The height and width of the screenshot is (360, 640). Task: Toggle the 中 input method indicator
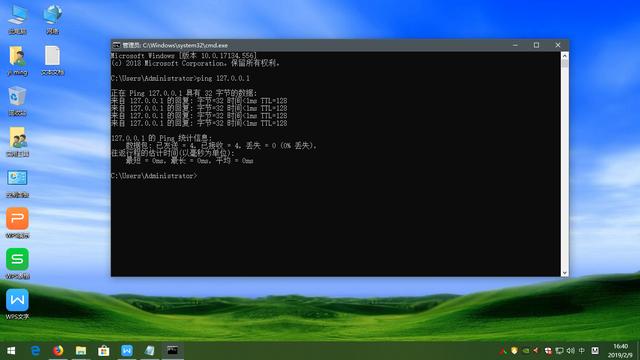582,351
